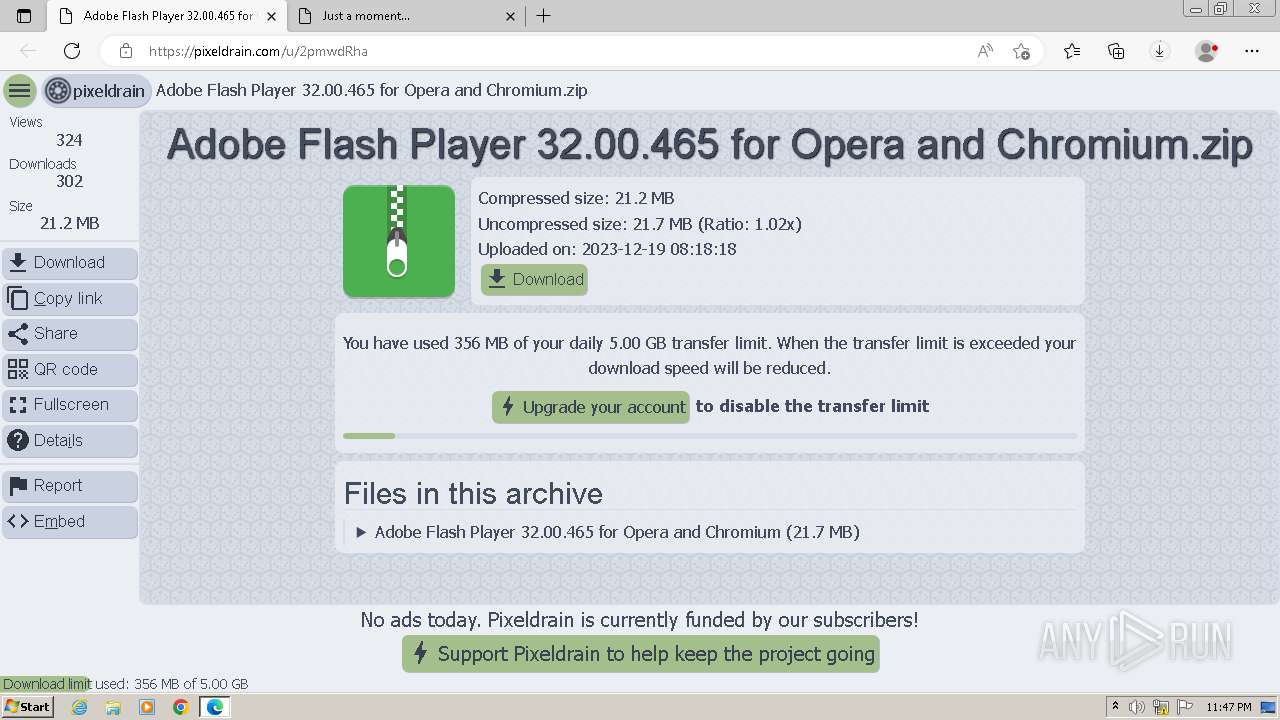The height and width of the screenshot is (720, 1280).
Task: Expand the Adobe Flash Player archive folder
Action: (x=607, y=532)
